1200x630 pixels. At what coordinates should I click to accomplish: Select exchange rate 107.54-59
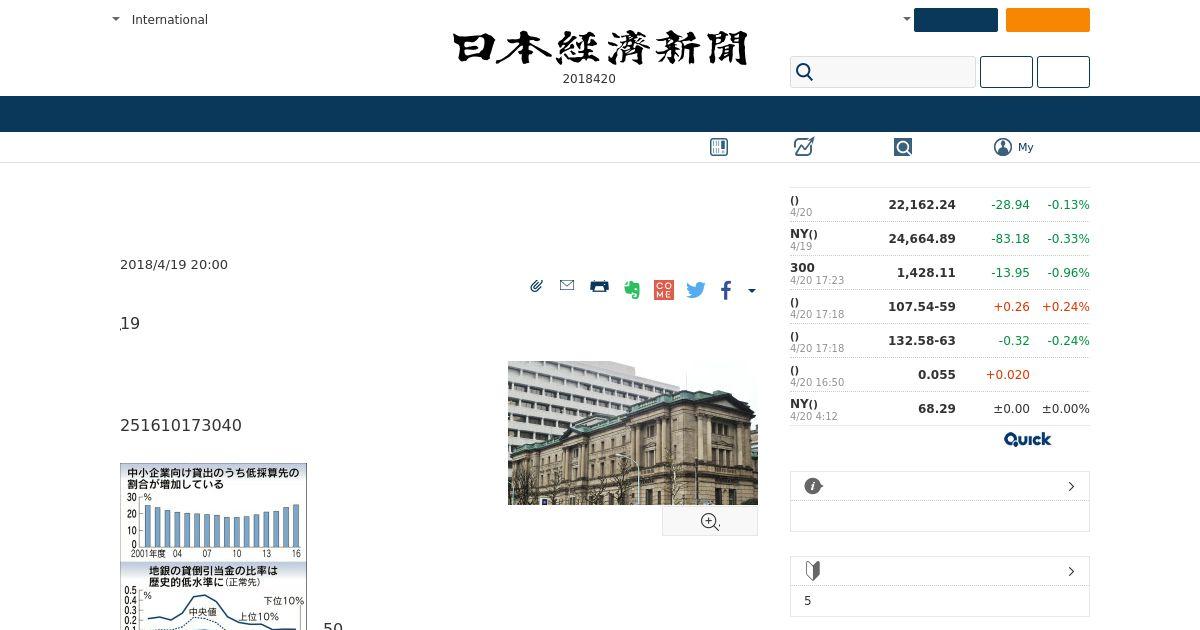(922, 307)
